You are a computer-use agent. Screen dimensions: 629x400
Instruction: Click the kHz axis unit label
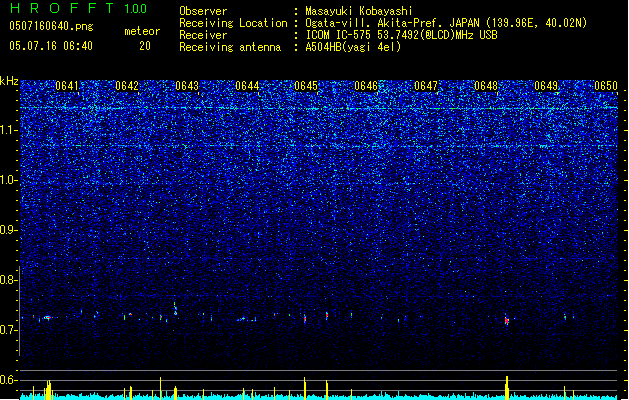pos(9,81)
